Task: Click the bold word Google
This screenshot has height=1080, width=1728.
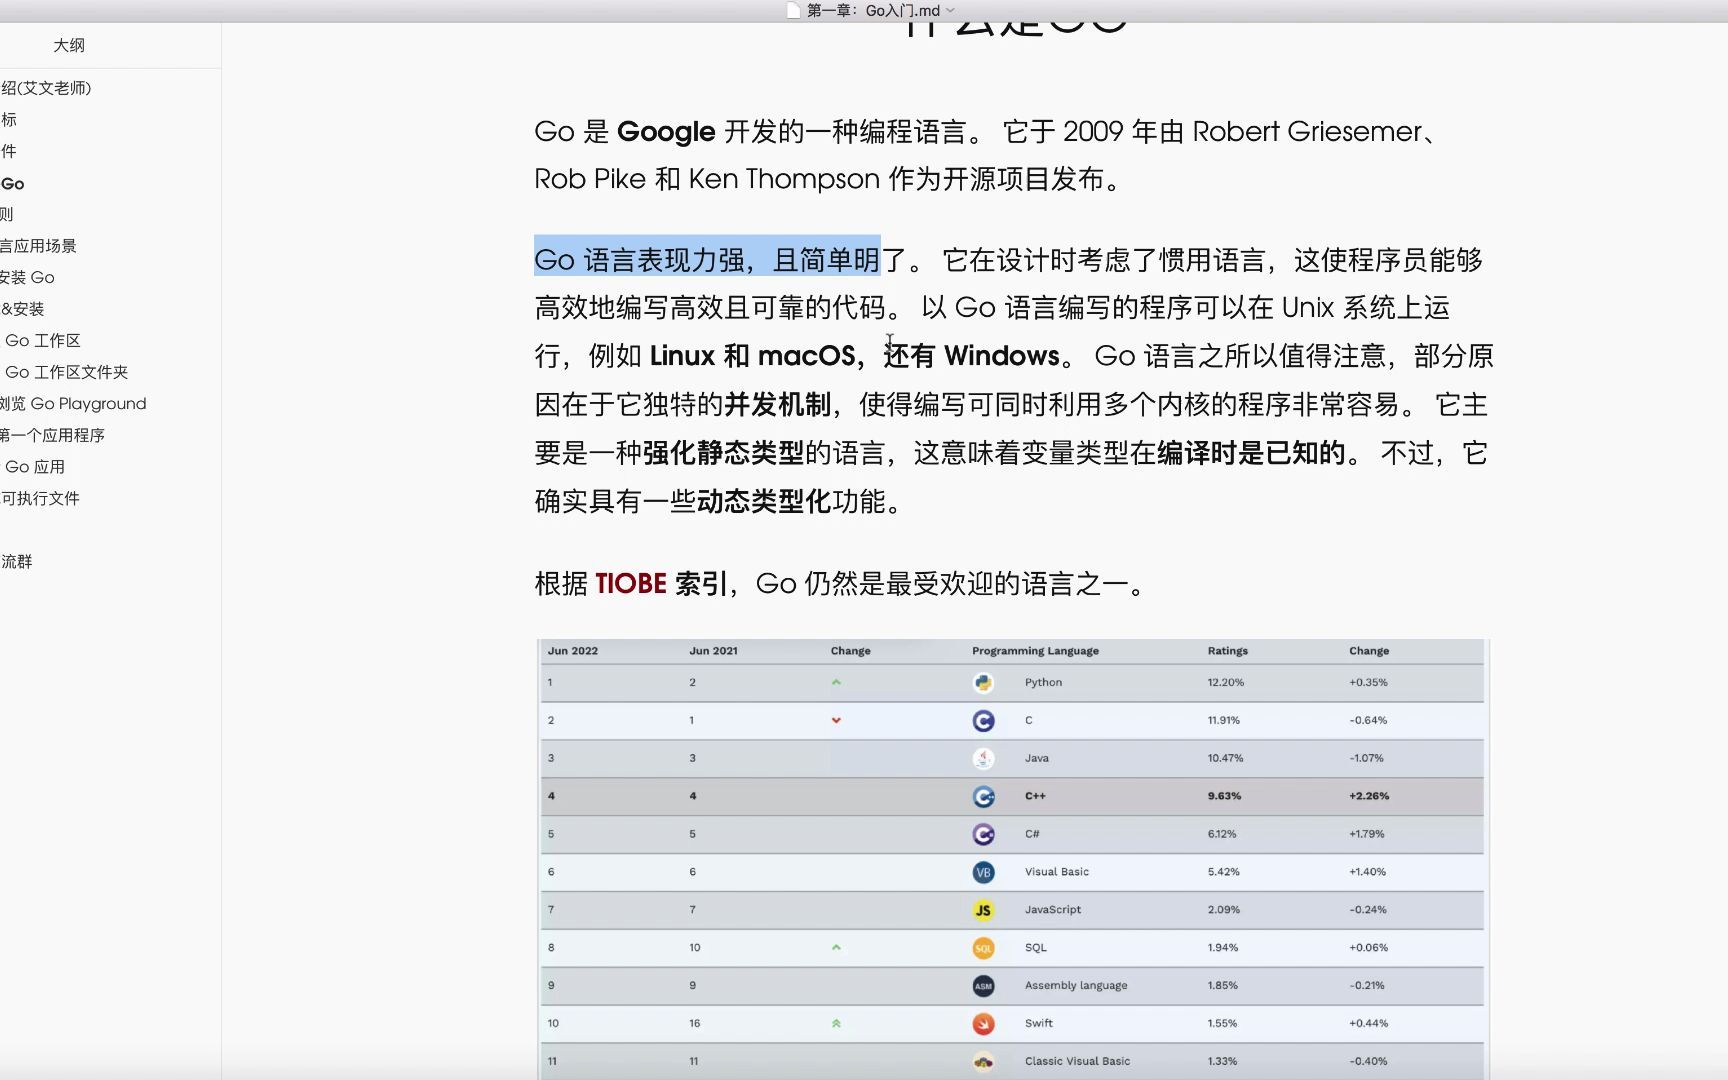Action: (666, 131)
